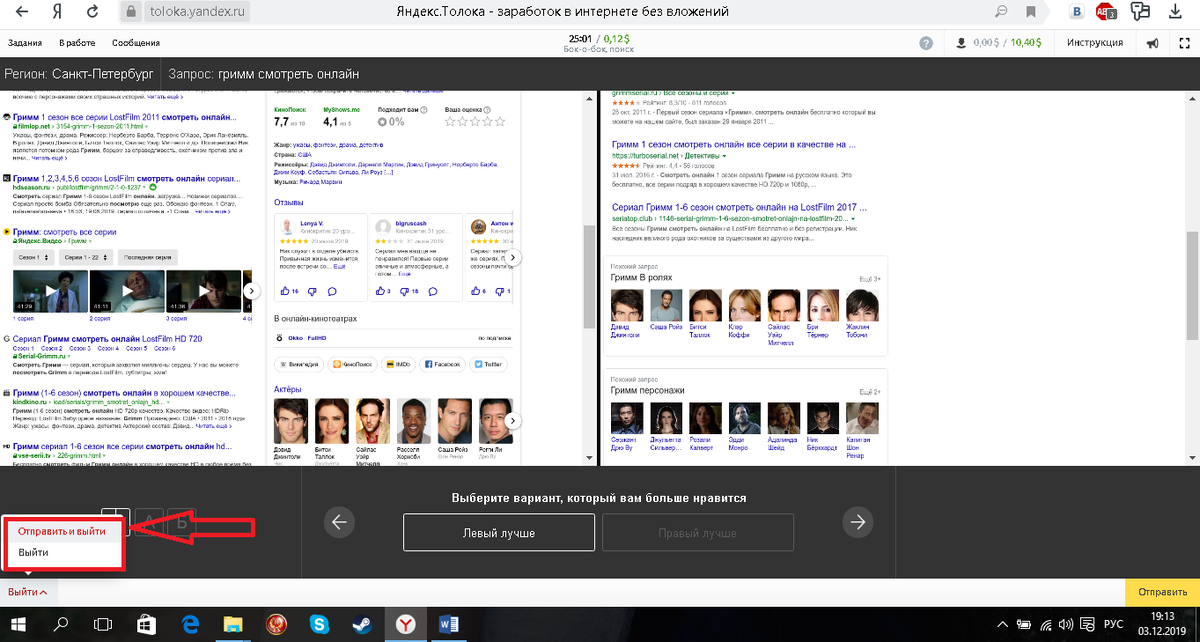The image size is (1200, 642).
Task: Open the Yandex home Я button
Action: click(x=57, y=12)
